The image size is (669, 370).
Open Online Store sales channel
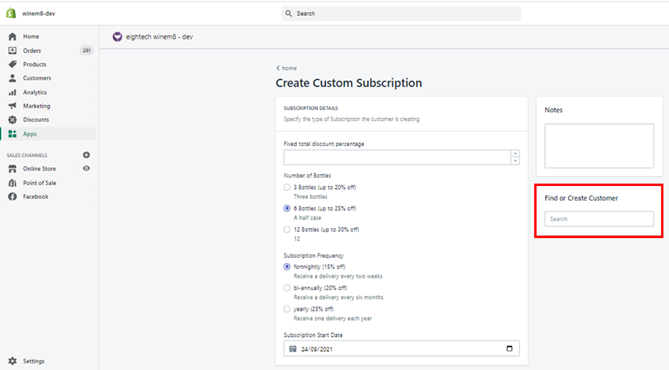point(39,169)
